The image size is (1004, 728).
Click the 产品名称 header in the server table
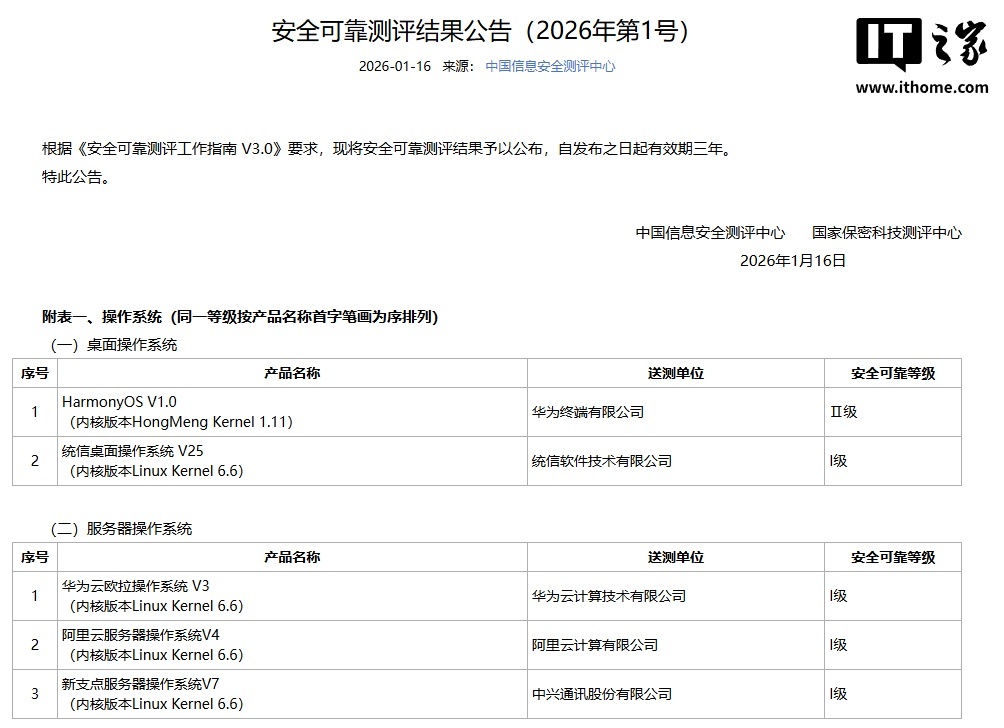coord(292,557)
